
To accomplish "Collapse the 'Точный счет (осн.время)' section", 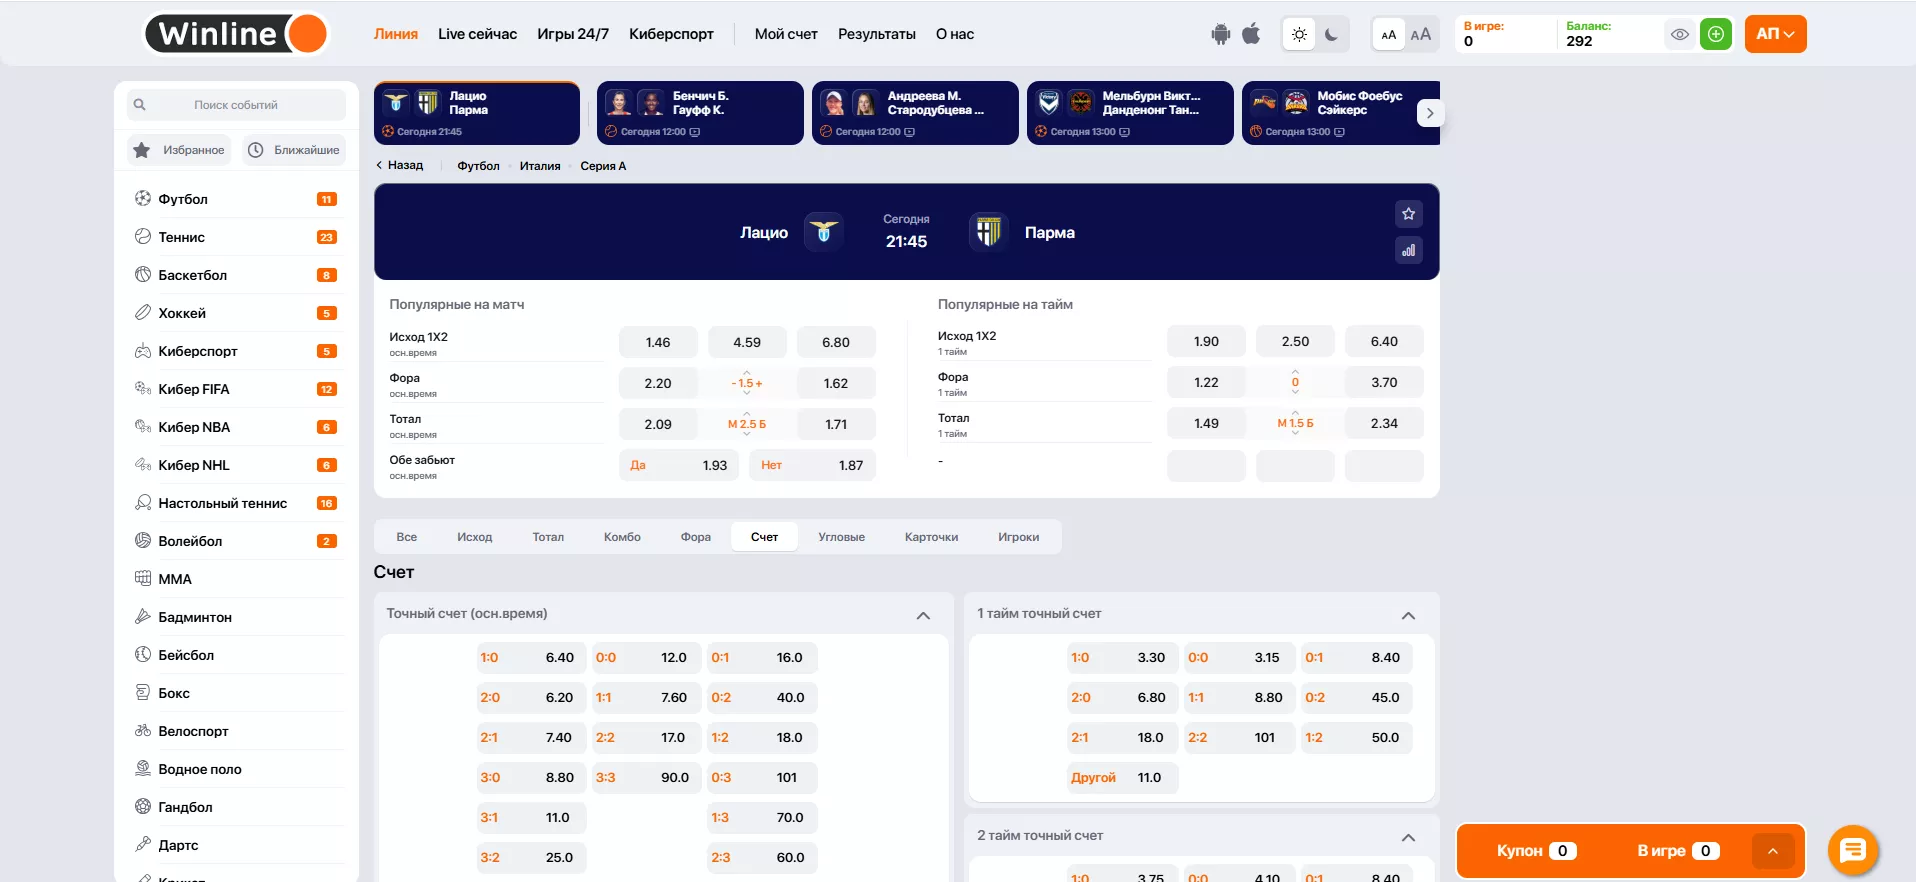I will coord(923,615).
